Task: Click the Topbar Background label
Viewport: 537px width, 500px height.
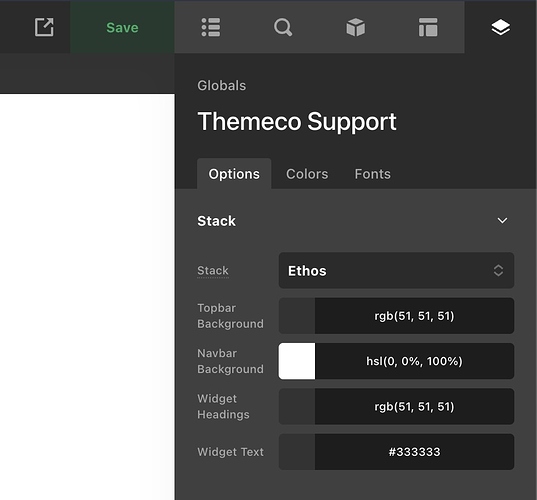Action: pos(230,316)
